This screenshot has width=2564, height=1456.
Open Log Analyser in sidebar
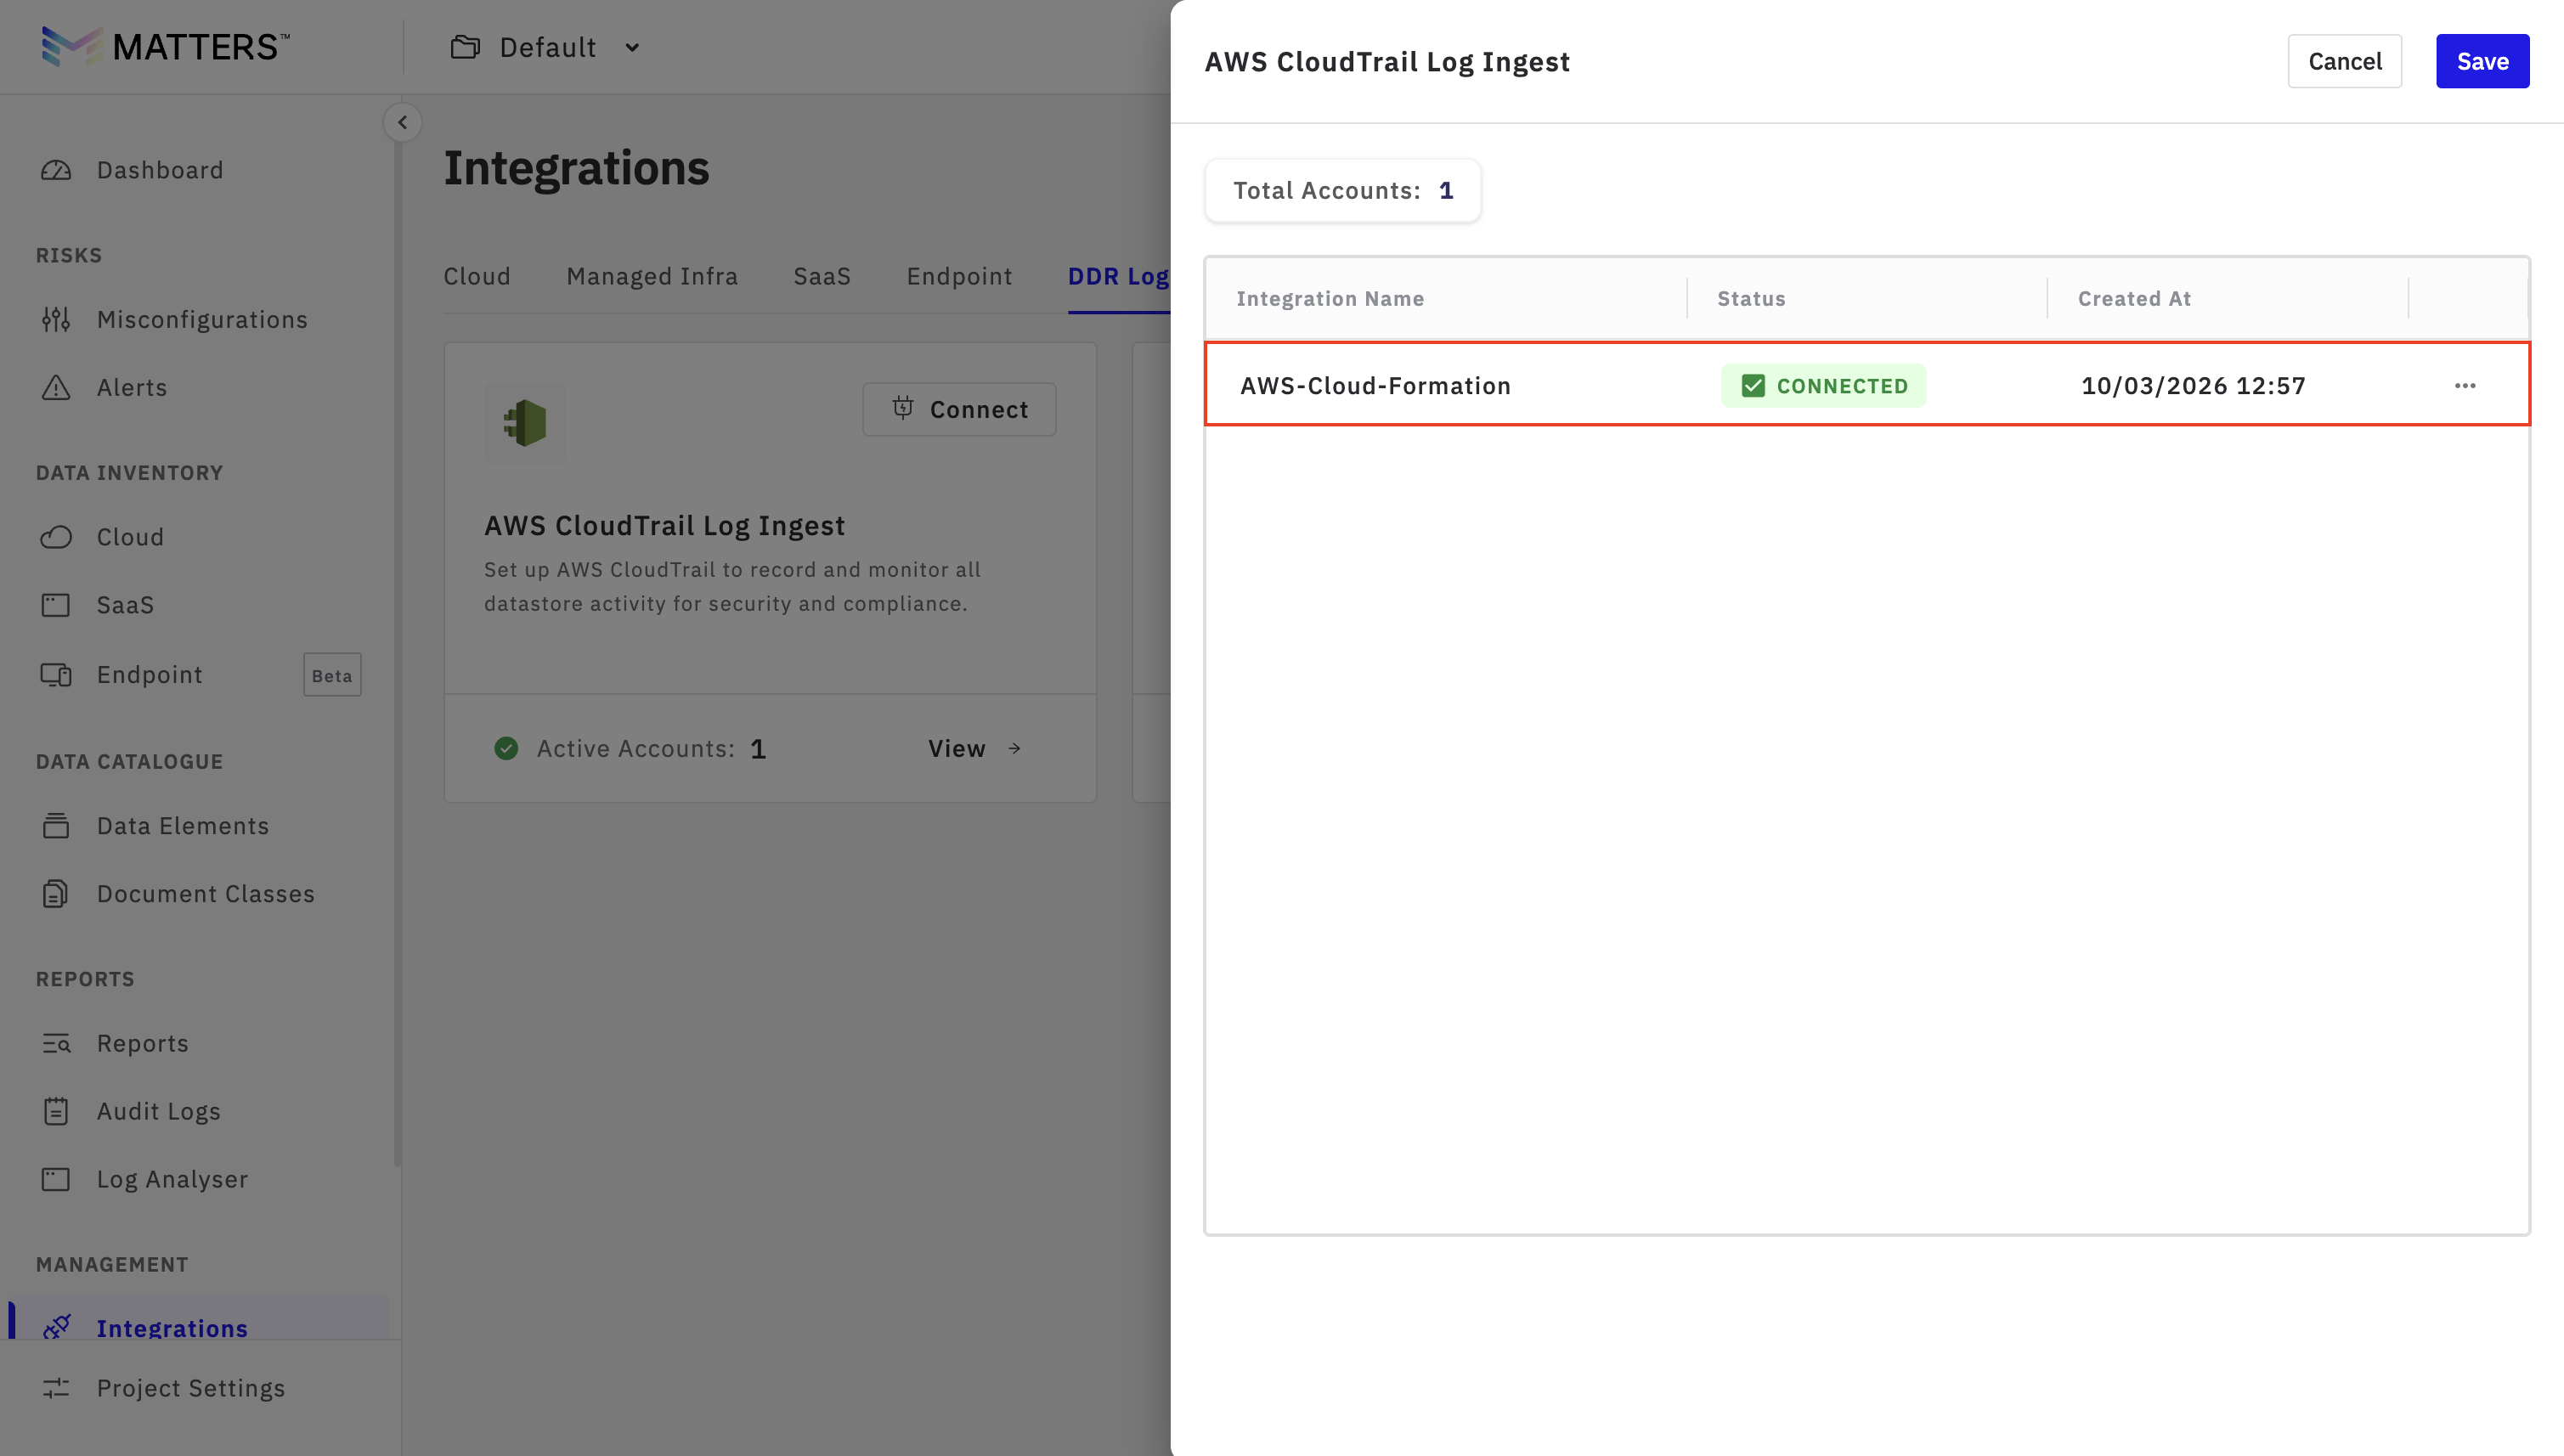point(172,1179)
